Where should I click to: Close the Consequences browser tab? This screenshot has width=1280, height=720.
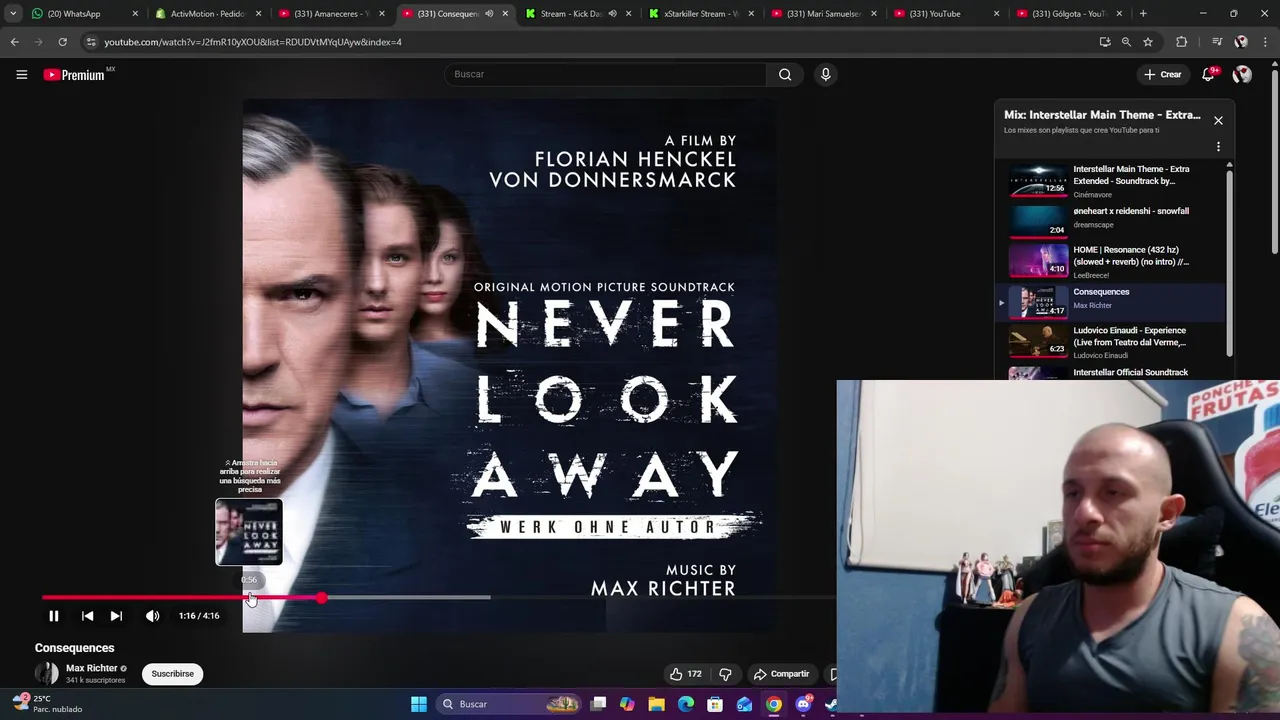click(505, 14)
